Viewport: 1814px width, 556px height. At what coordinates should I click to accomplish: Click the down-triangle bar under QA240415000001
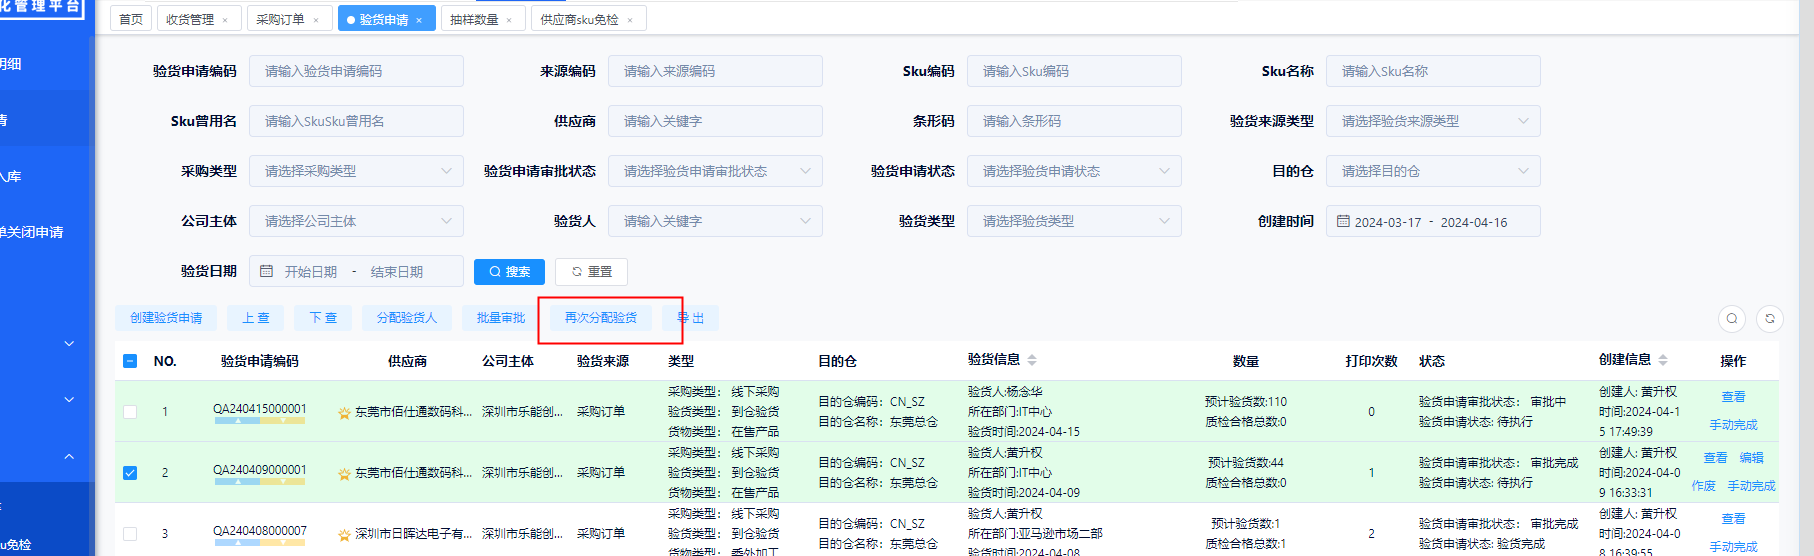click(283, 421)
